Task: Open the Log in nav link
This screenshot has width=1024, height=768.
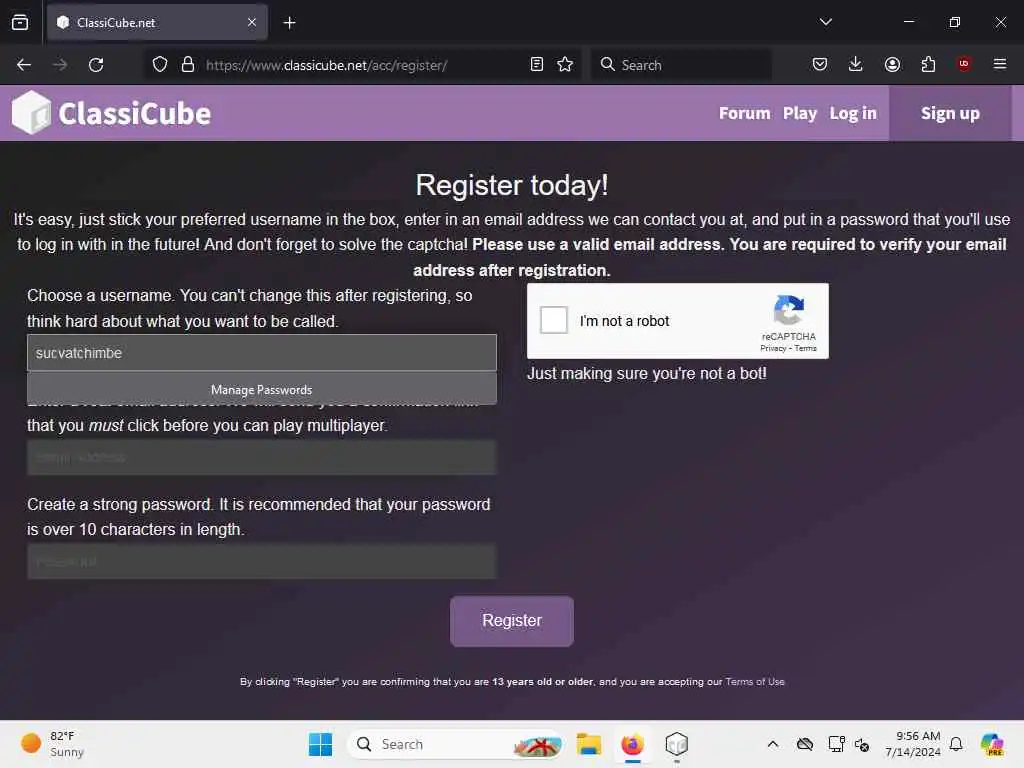Action: [x=853, y=113]
